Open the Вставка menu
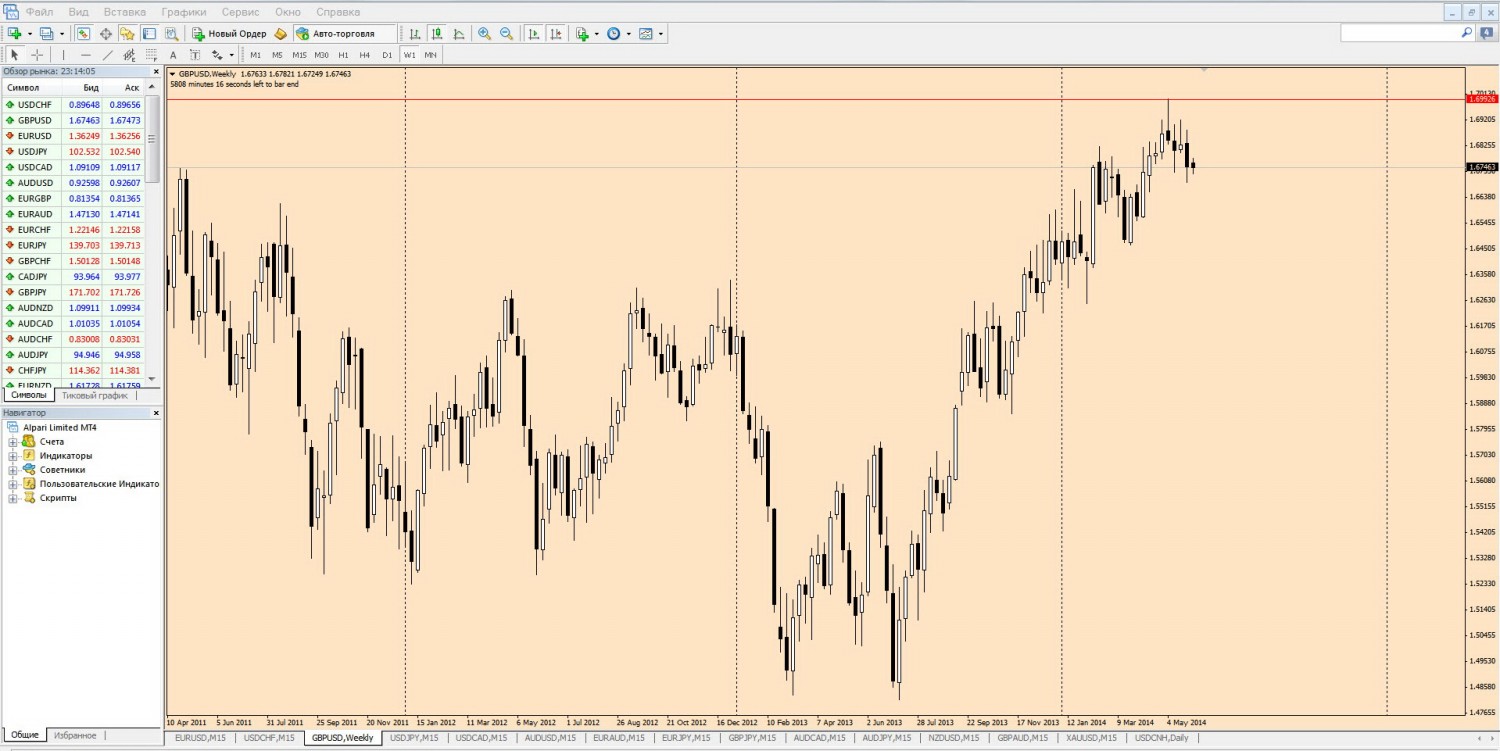 coord(125,12)
